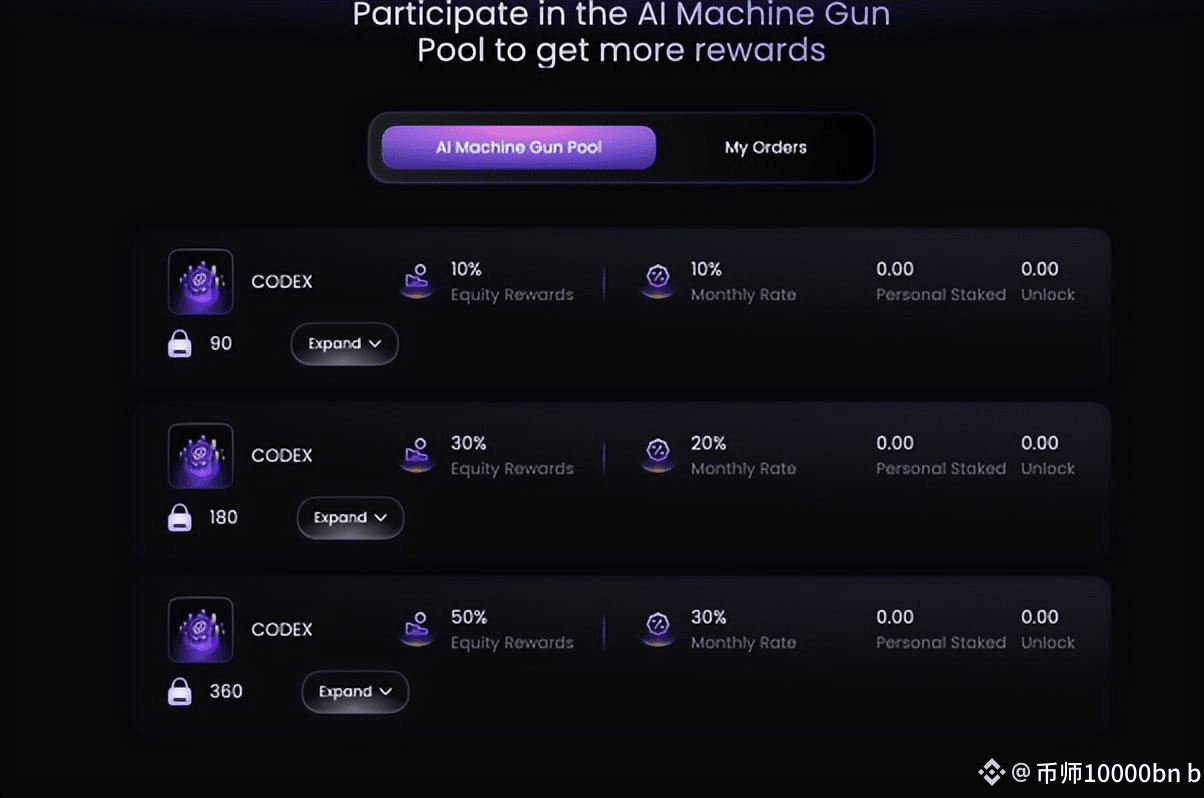1204x798 pixels.
Task: Click the 50% Equity Rewards icon
Action: 417,629
